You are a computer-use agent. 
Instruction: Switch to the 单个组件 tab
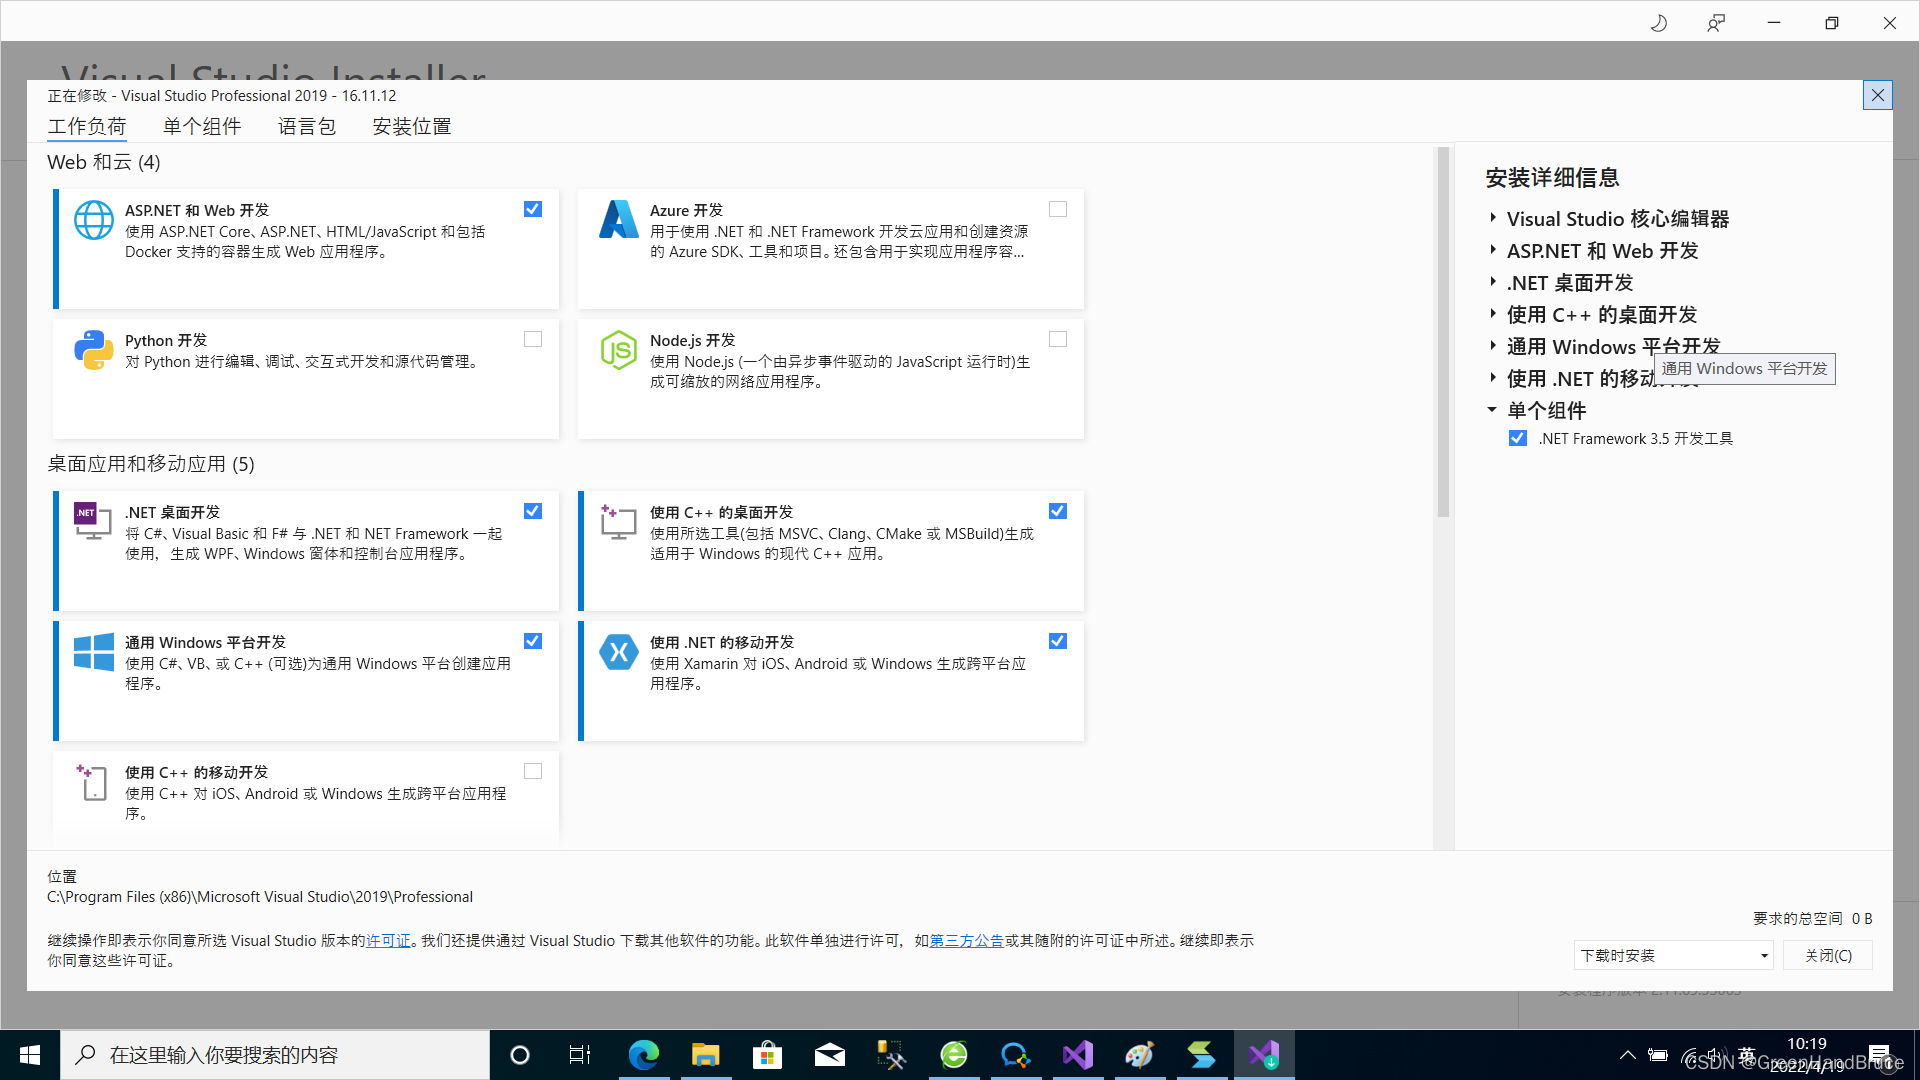click(x=202, y=126)
